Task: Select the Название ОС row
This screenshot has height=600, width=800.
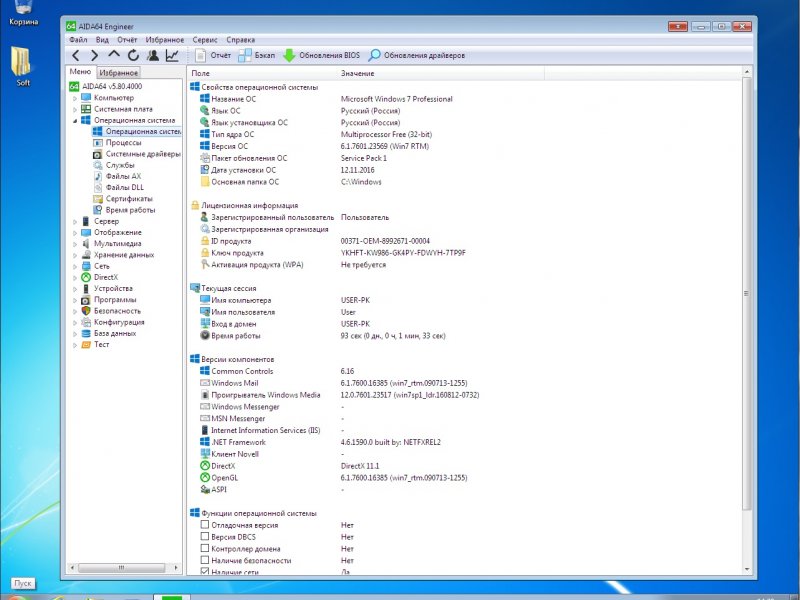Action: (x=327, y=99)
